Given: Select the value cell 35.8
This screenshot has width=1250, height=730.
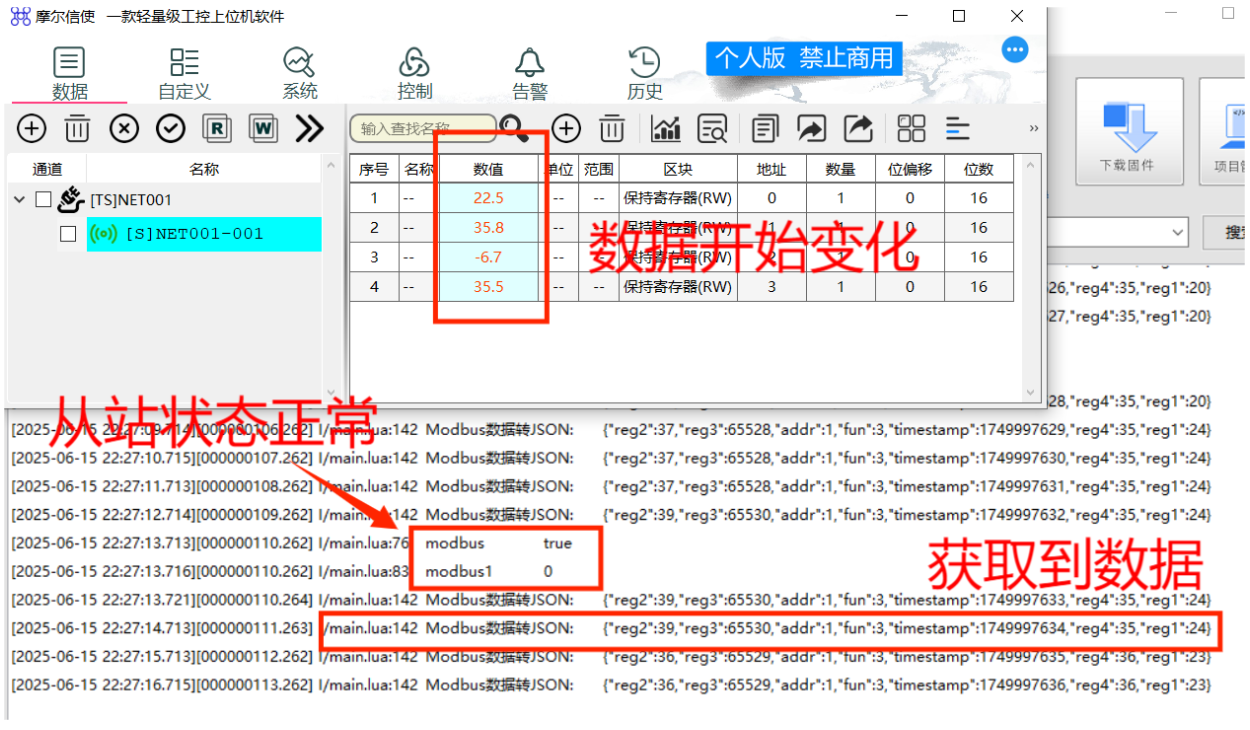Looking at the screenshot, I should (x=488, y=227).
